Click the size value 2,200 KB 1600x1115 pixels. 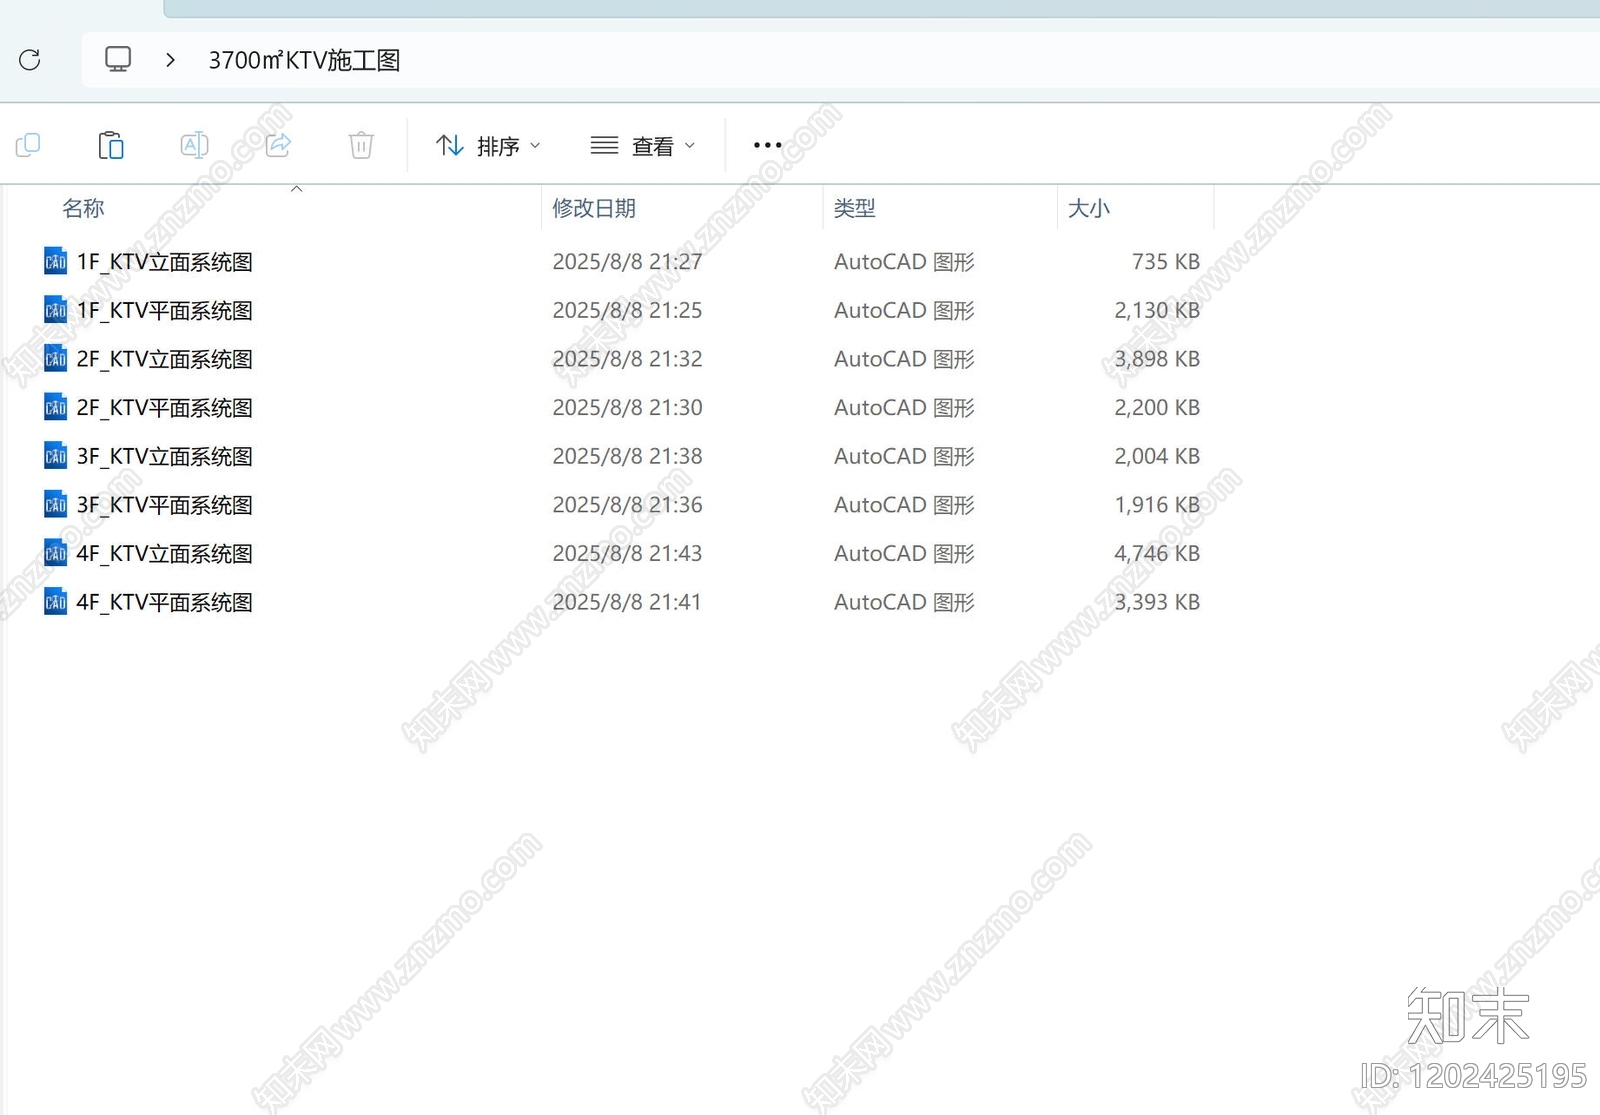point(1157,408)
